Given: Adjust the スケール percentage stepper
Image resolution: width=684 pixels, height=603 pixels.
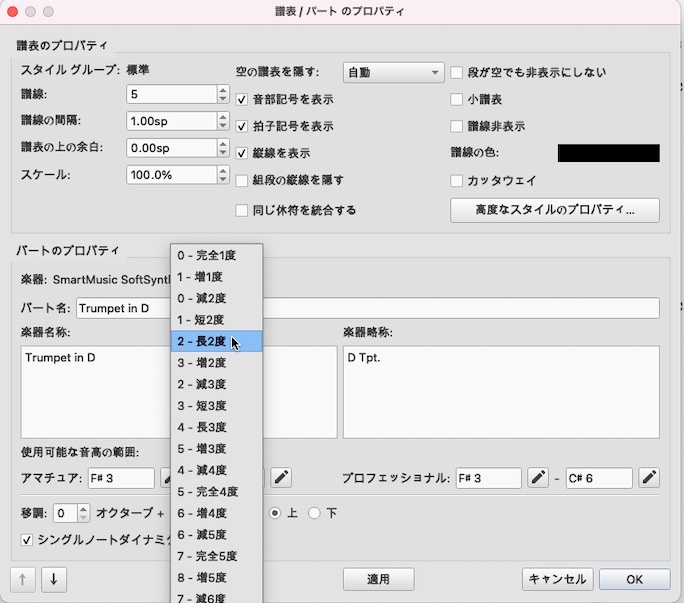Looking at the screenshot, I should tap(222, 175).
